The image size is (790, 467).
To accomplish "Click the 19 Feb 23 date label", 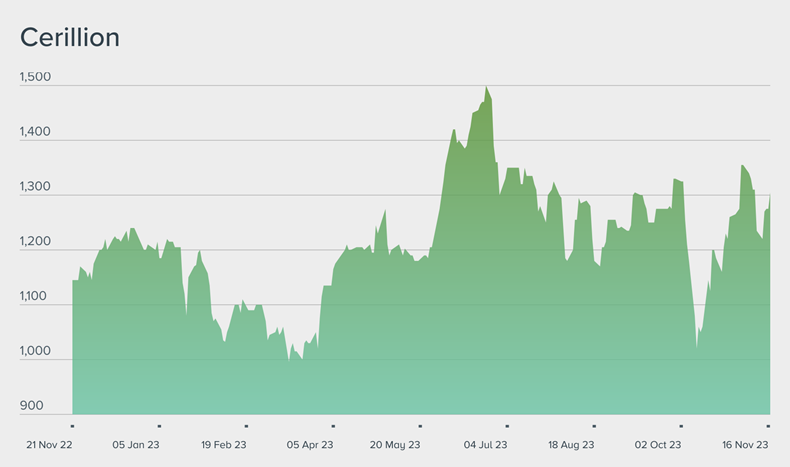I will coord(223,444).
